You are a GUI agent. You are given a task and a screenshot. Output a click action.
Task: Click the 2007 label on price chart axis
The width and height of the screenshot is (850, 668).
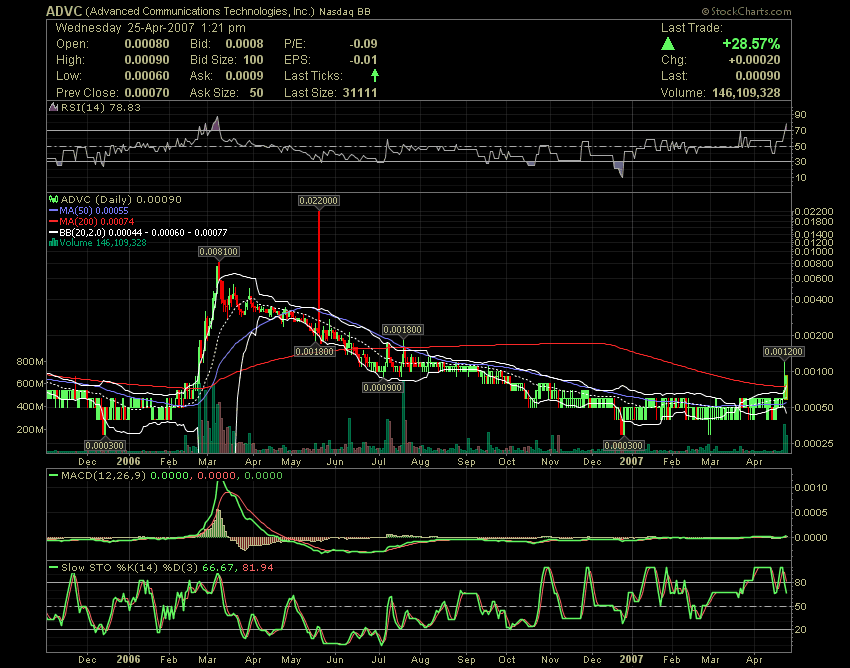point(632,461)
